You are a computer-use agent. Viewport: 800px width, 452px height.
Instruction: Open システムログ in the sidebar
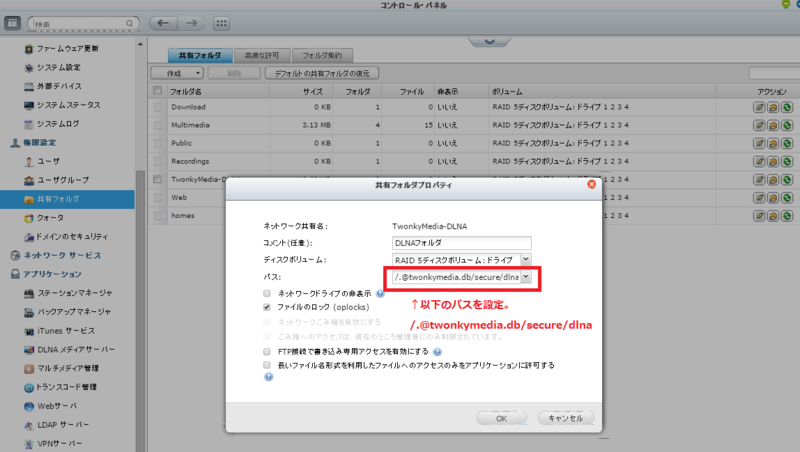(52, 124)
